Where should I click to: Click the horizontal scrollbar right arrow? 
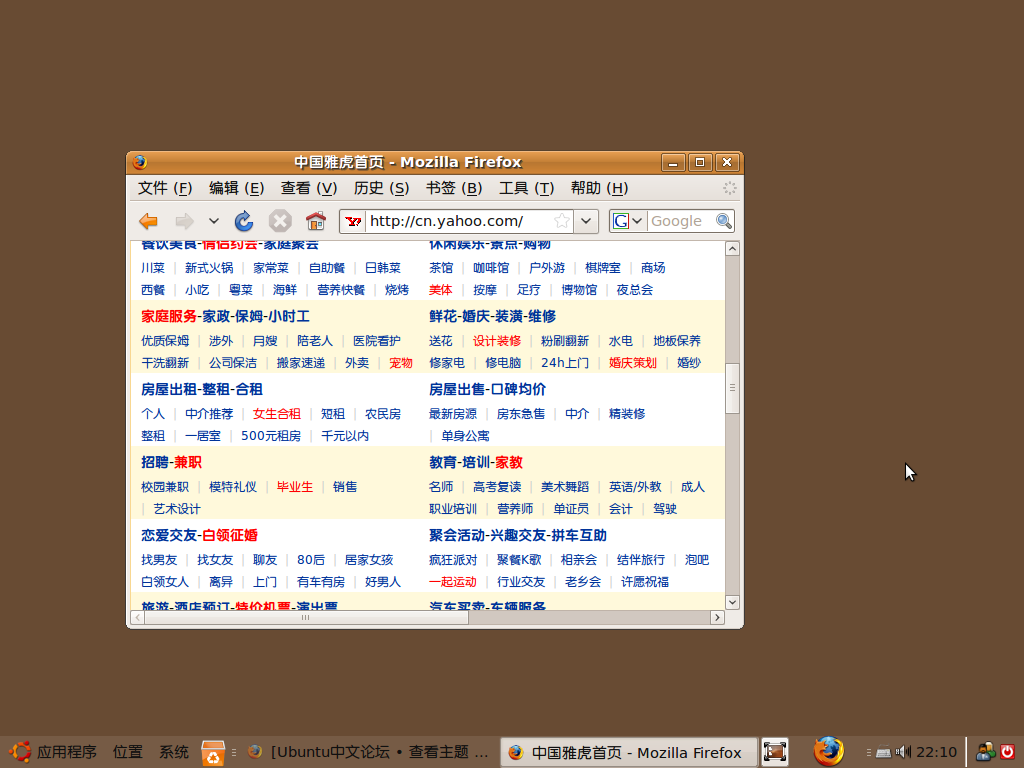click(717, 617)
